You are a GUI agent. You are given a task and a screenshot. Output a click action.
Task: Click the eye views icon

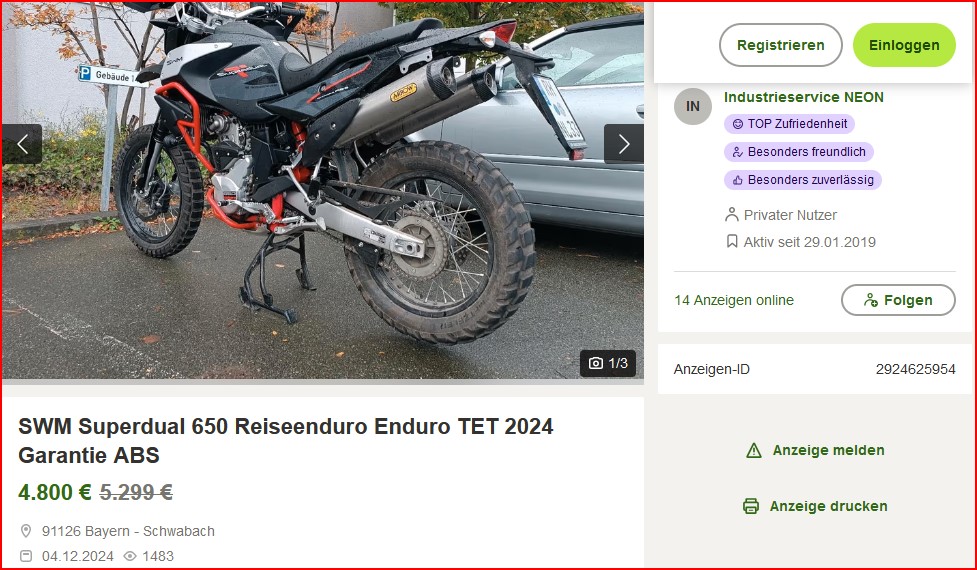point(130,556)
